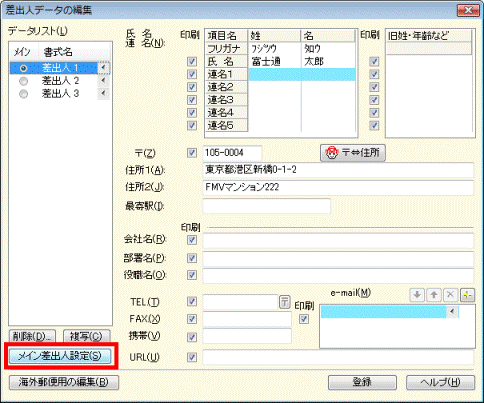Expand arrow beside 差出人 1 entry
This screenshot has height=403, width=484.
point(103,68)
